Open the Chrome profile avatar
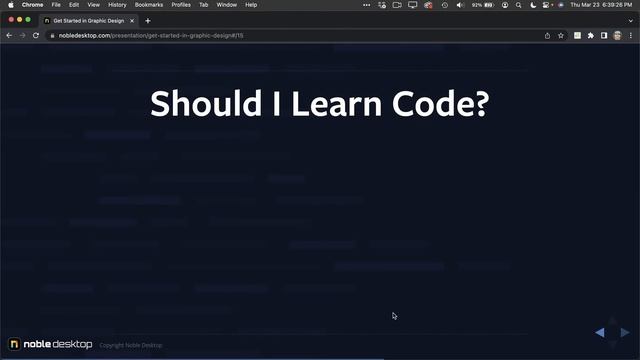This screenshot has width=640, height=360. coord(618,36)
